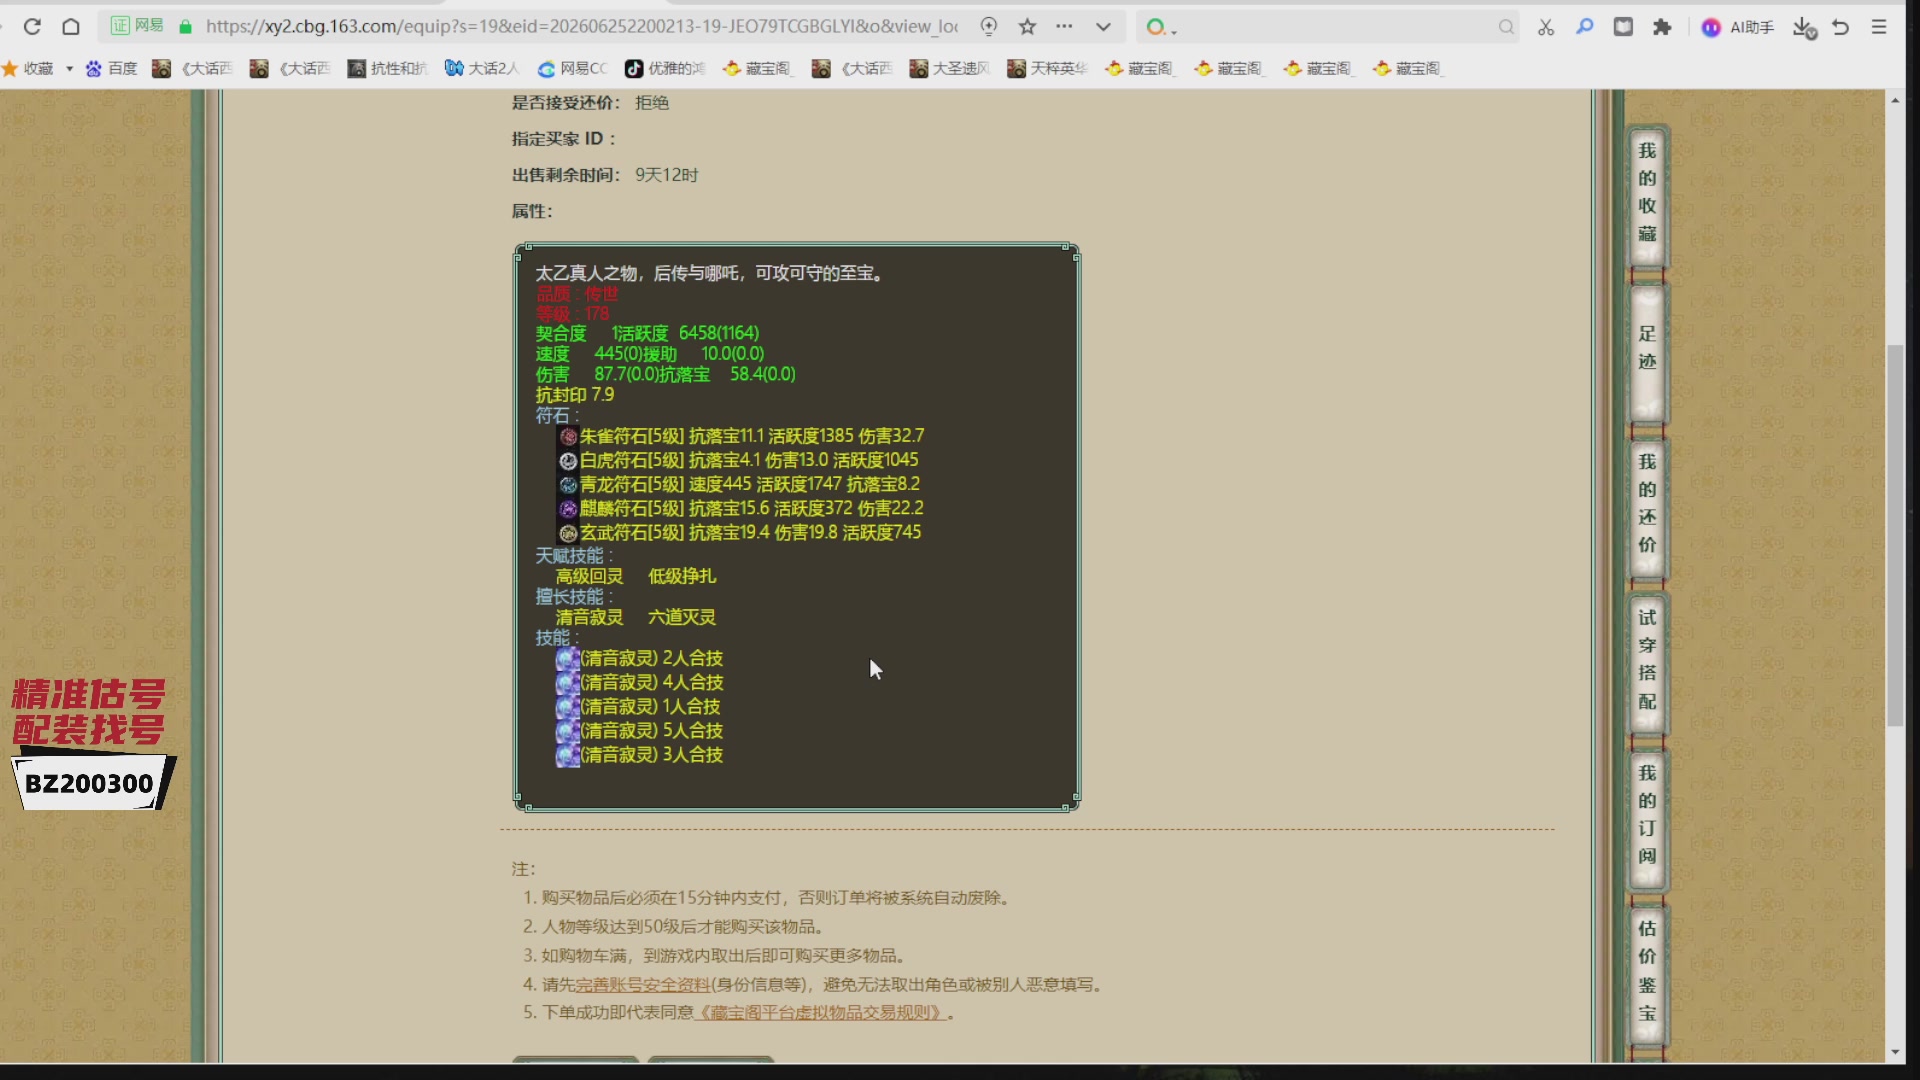
Task: Open the three-dots more options menu
Action: coord(1064,27)
